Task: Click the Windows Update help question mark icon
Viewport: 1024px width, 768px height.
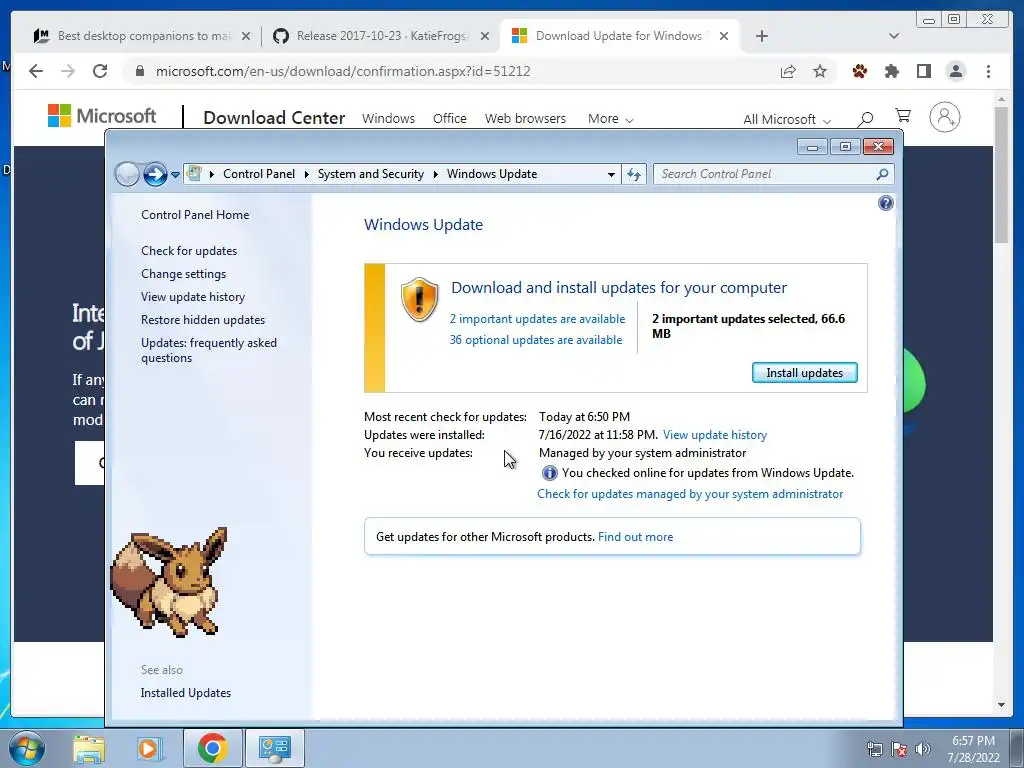Action: coord(886,203)
